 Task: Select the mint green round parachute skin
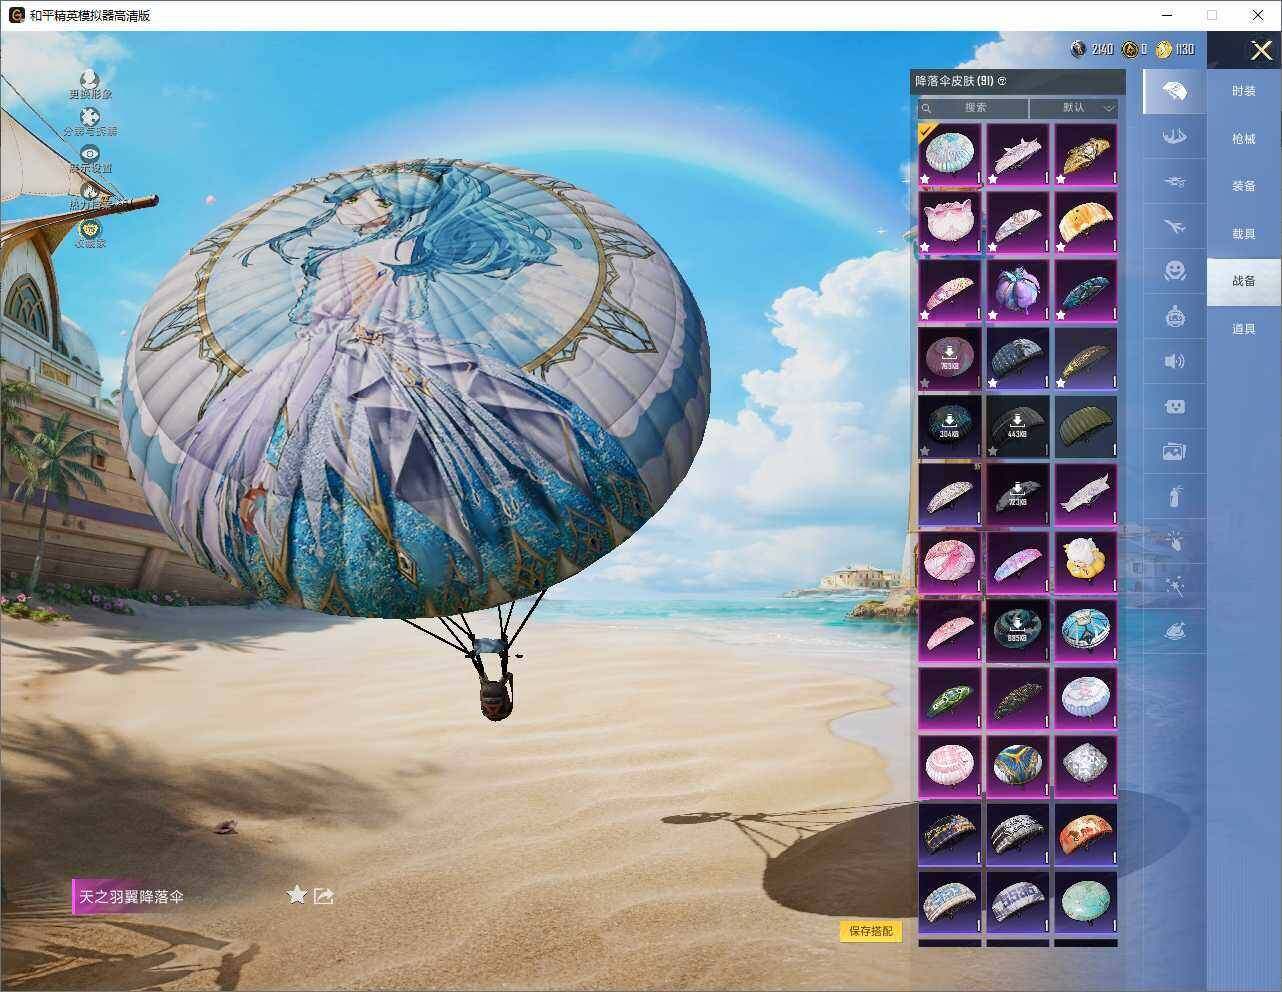click(1085, 902)
